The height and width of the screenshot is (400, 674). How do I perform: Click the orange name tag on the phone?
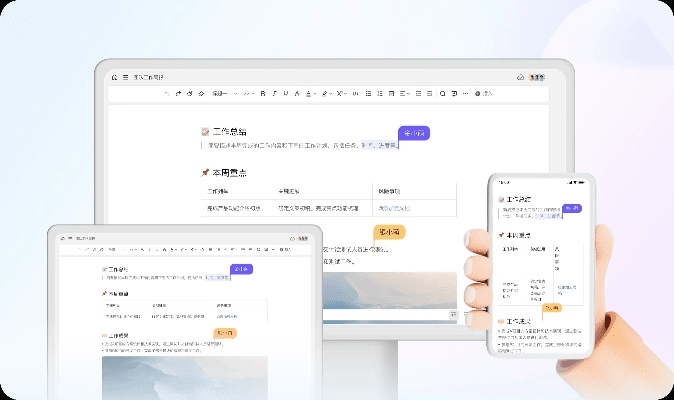[x=552, y=308]
